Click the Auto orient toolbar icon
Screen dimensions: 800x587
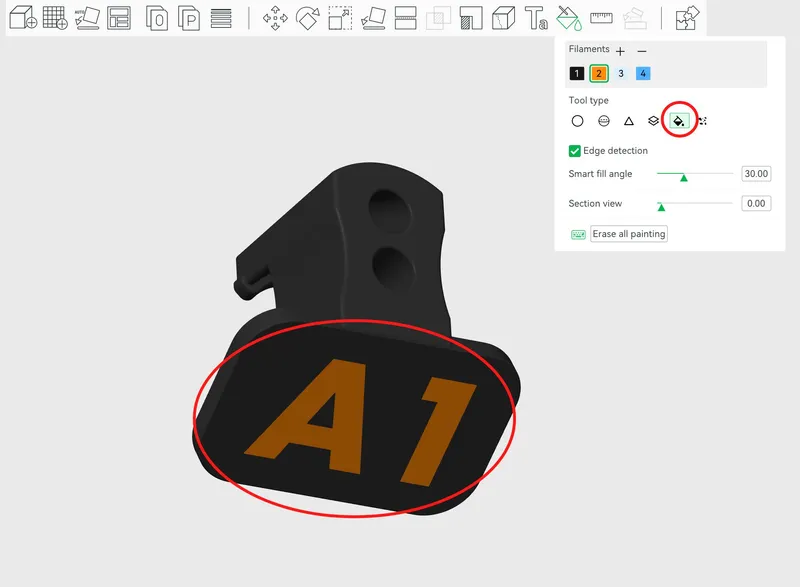point(87,18)
